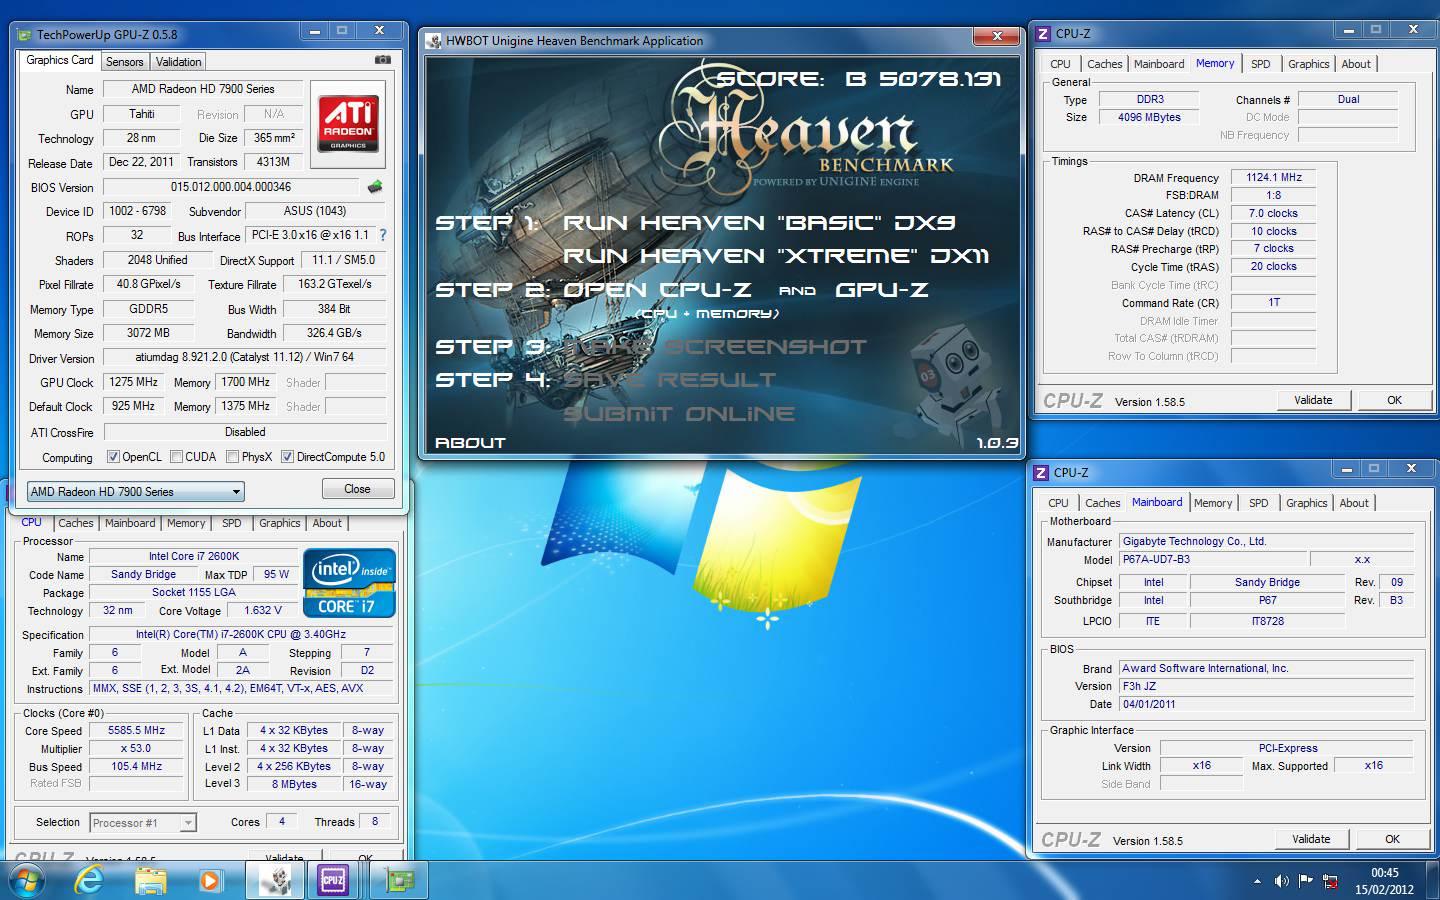Click Submit Online in Heaven window
Screen dimensions: 1440x900
(x=679, y=414)
